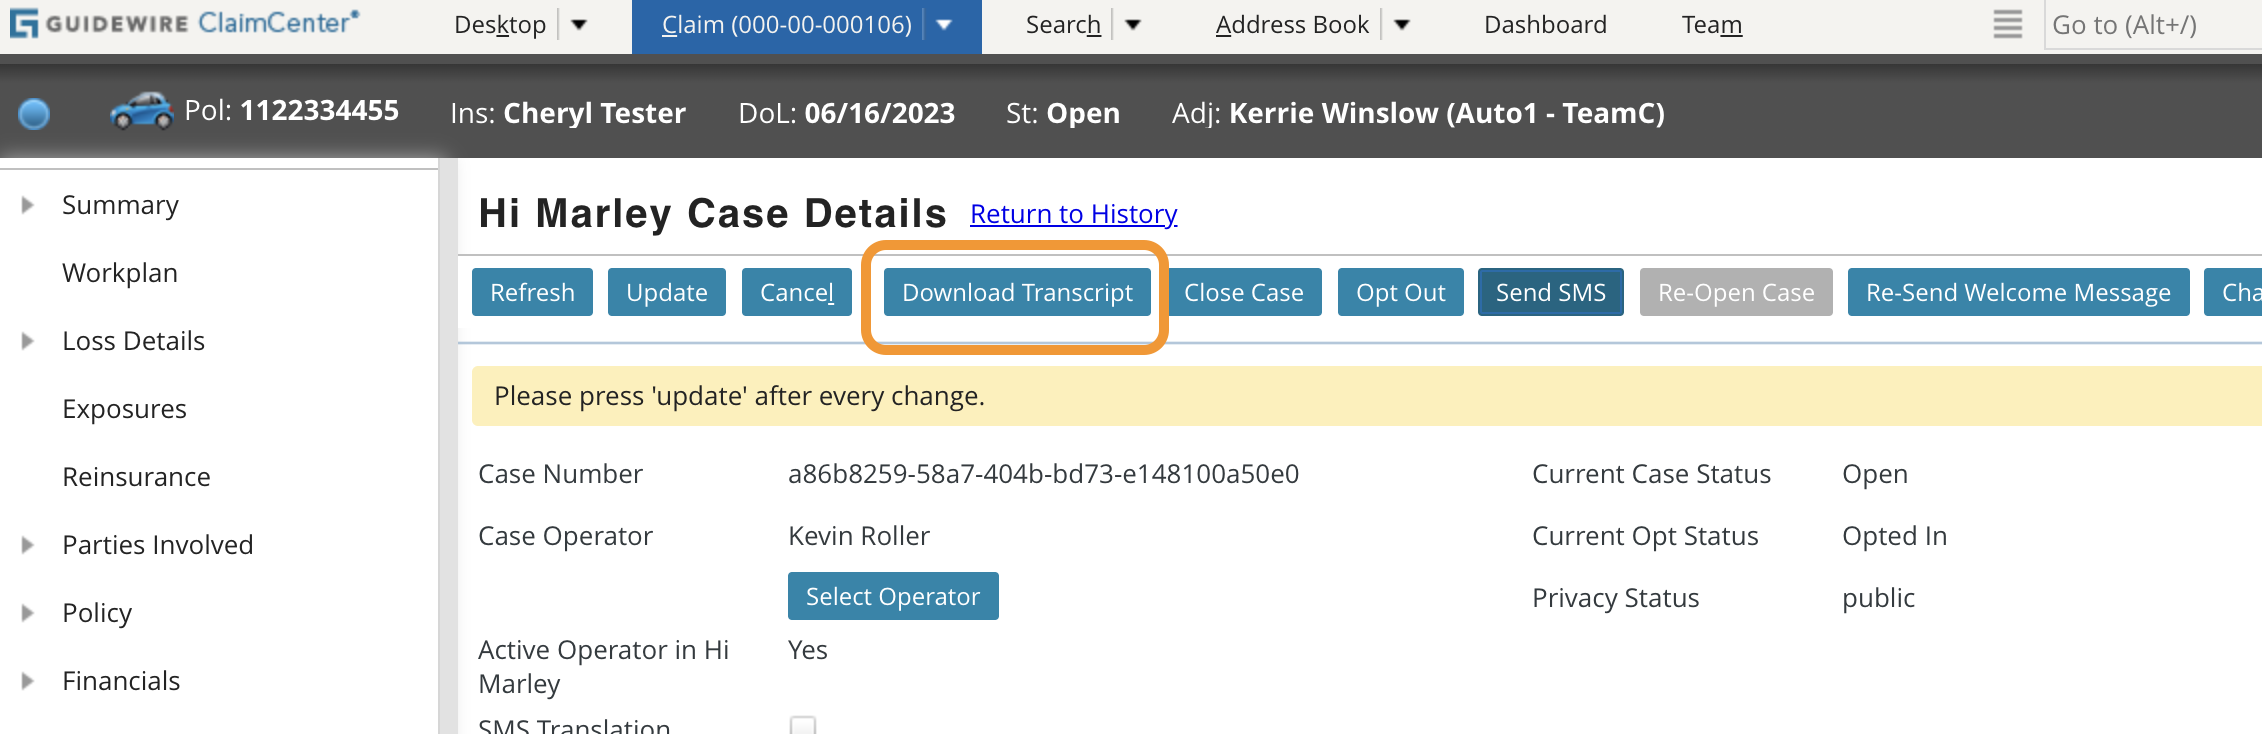Switch to the Dashboard tab
The height and width of the screenshot is (734, 2262).
click(x=1545, y=25)
